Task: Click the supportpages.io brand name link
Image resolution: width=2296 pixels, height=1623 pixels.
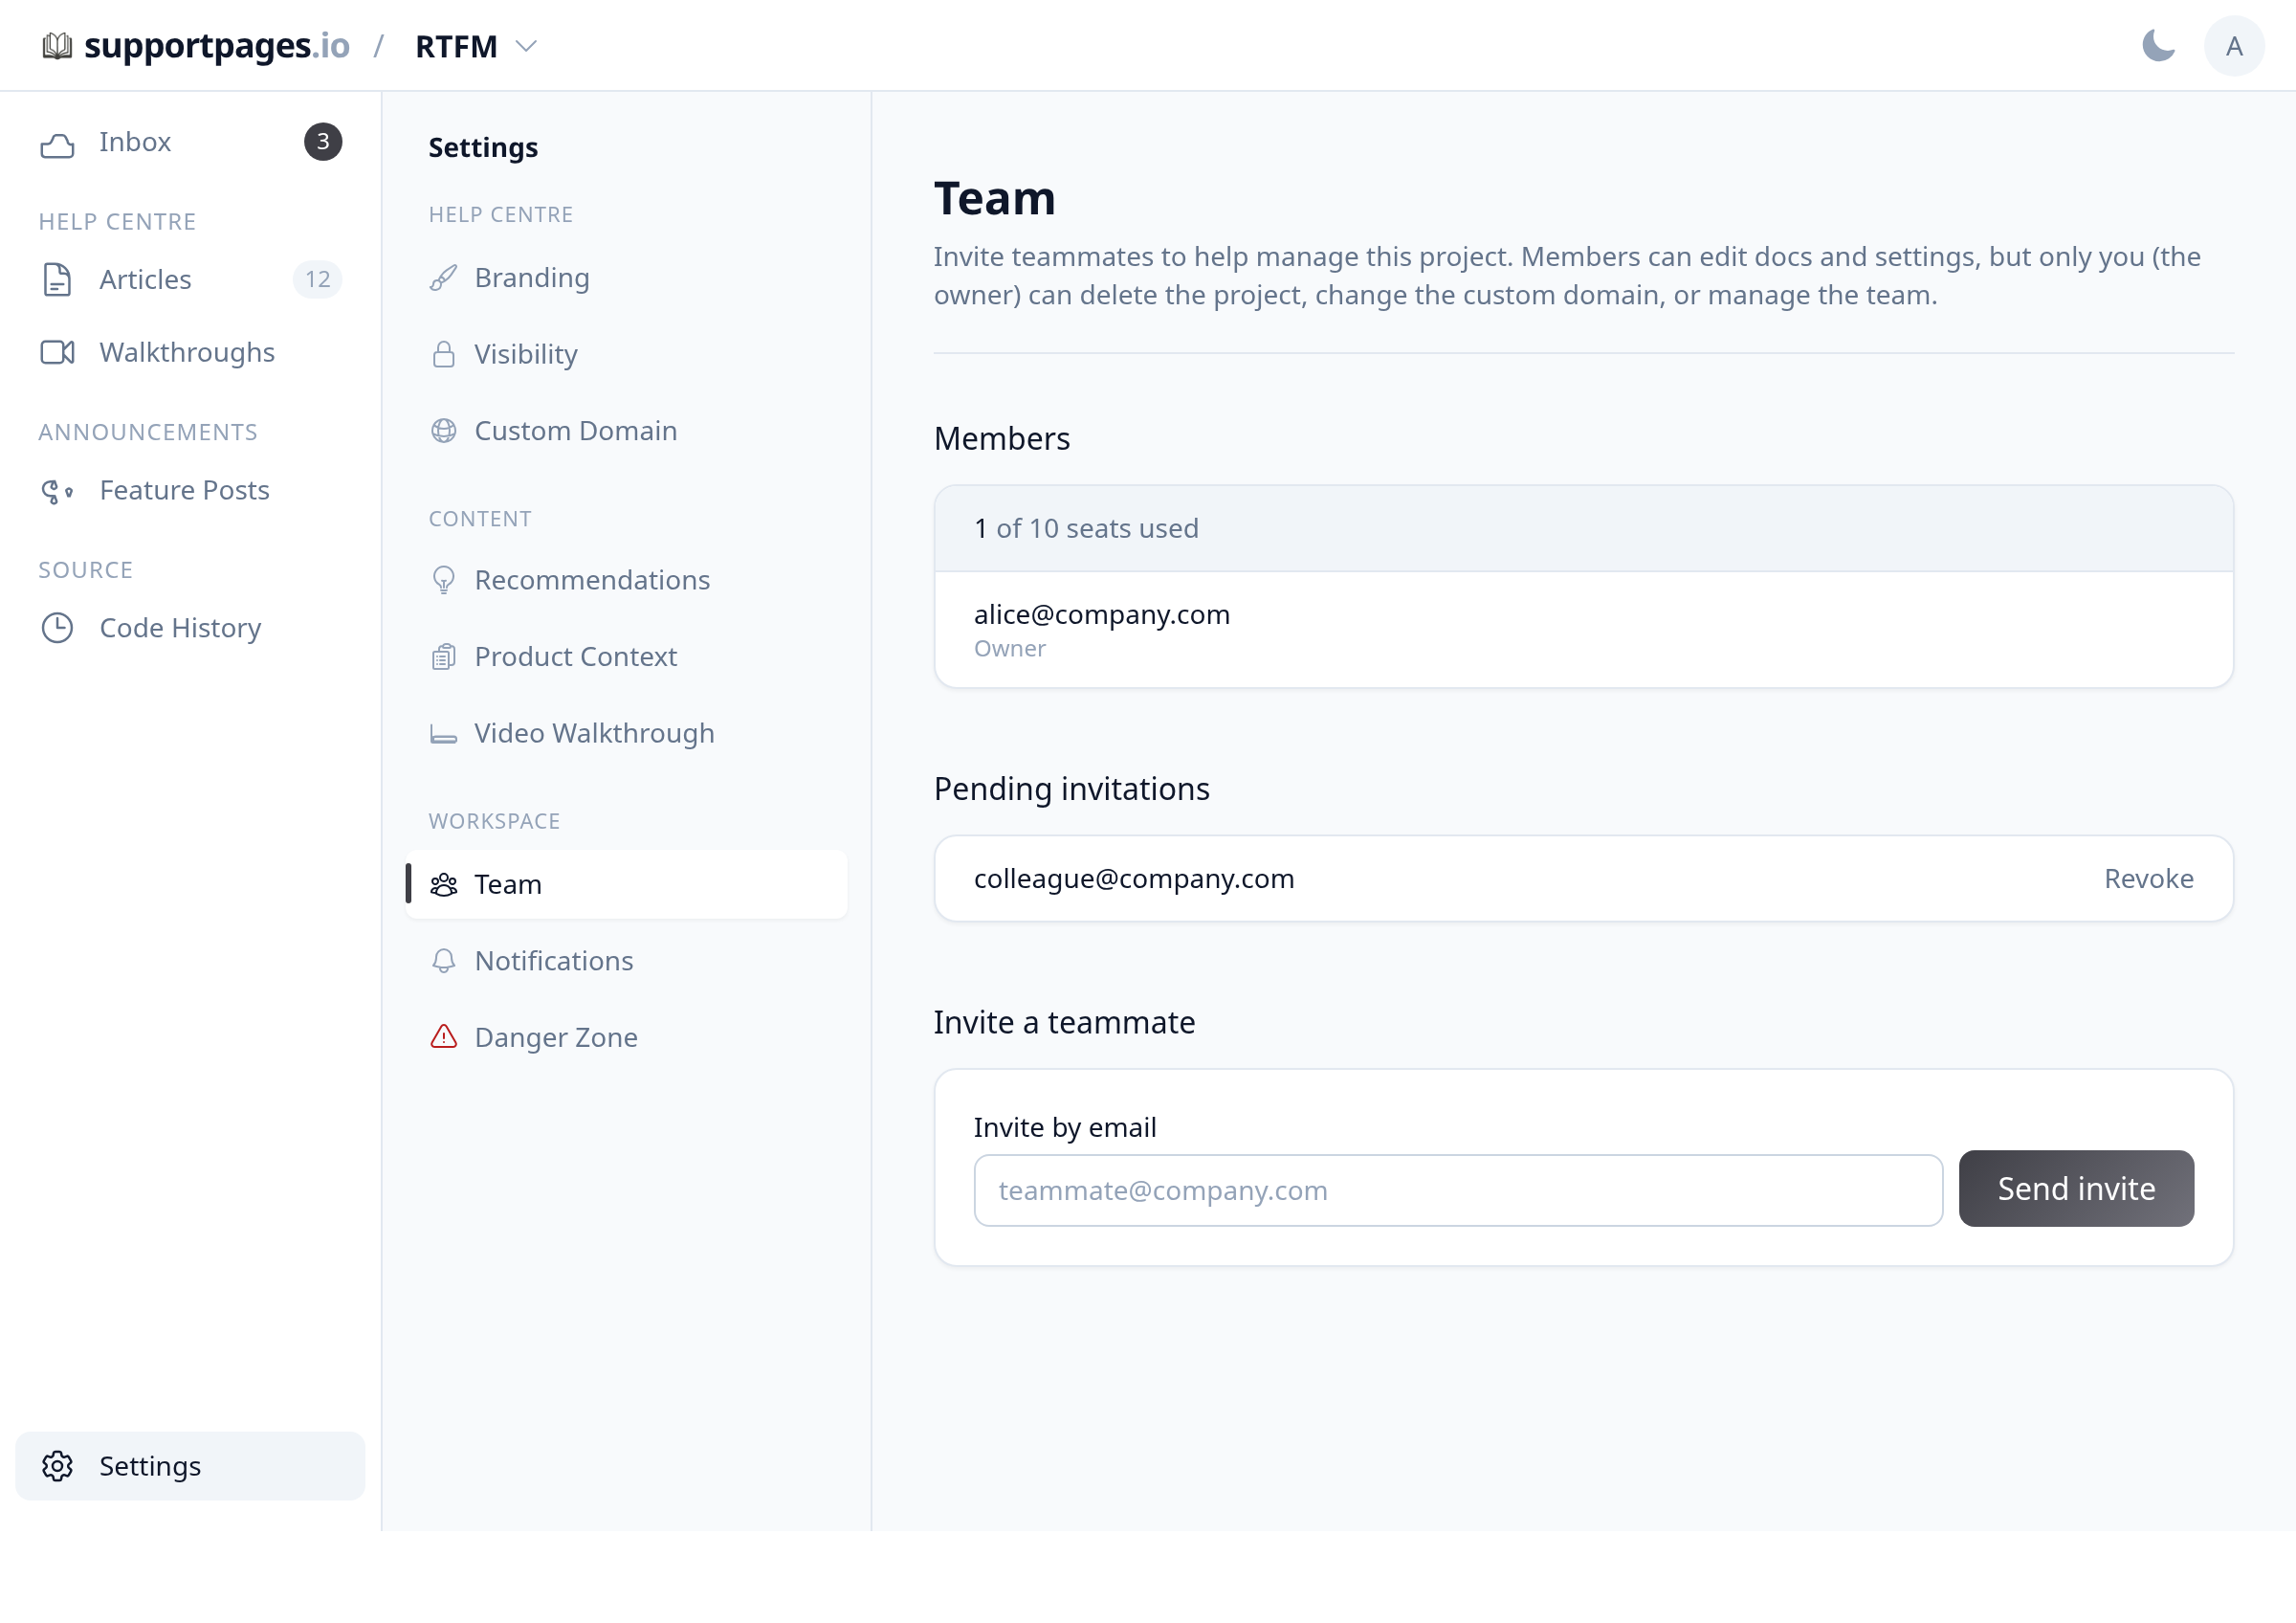Action: pos(217,46)
